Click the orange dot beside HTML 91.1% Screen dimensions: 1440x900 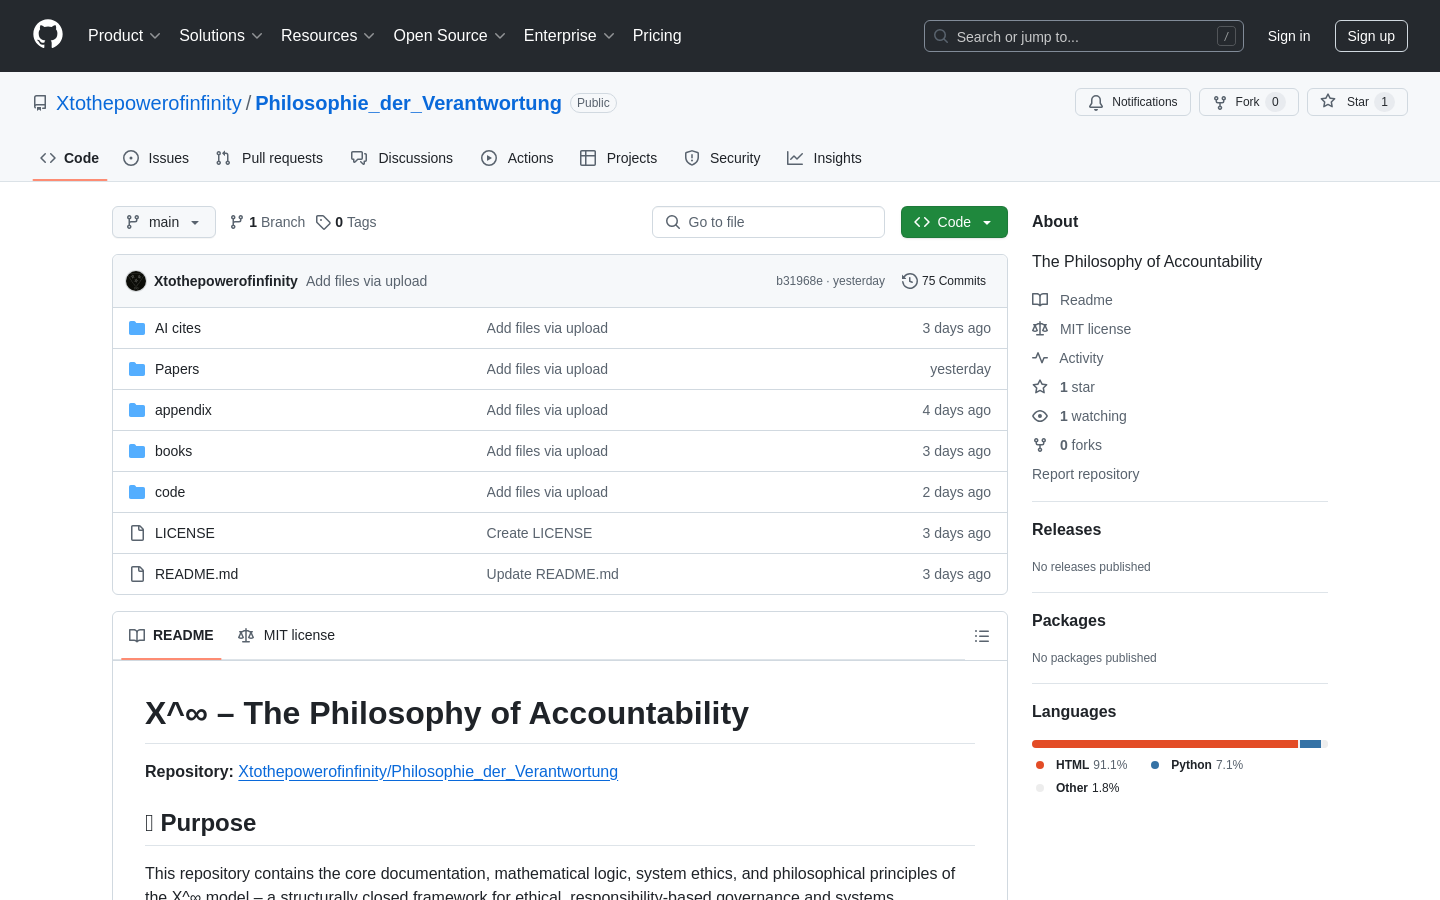1040,765
